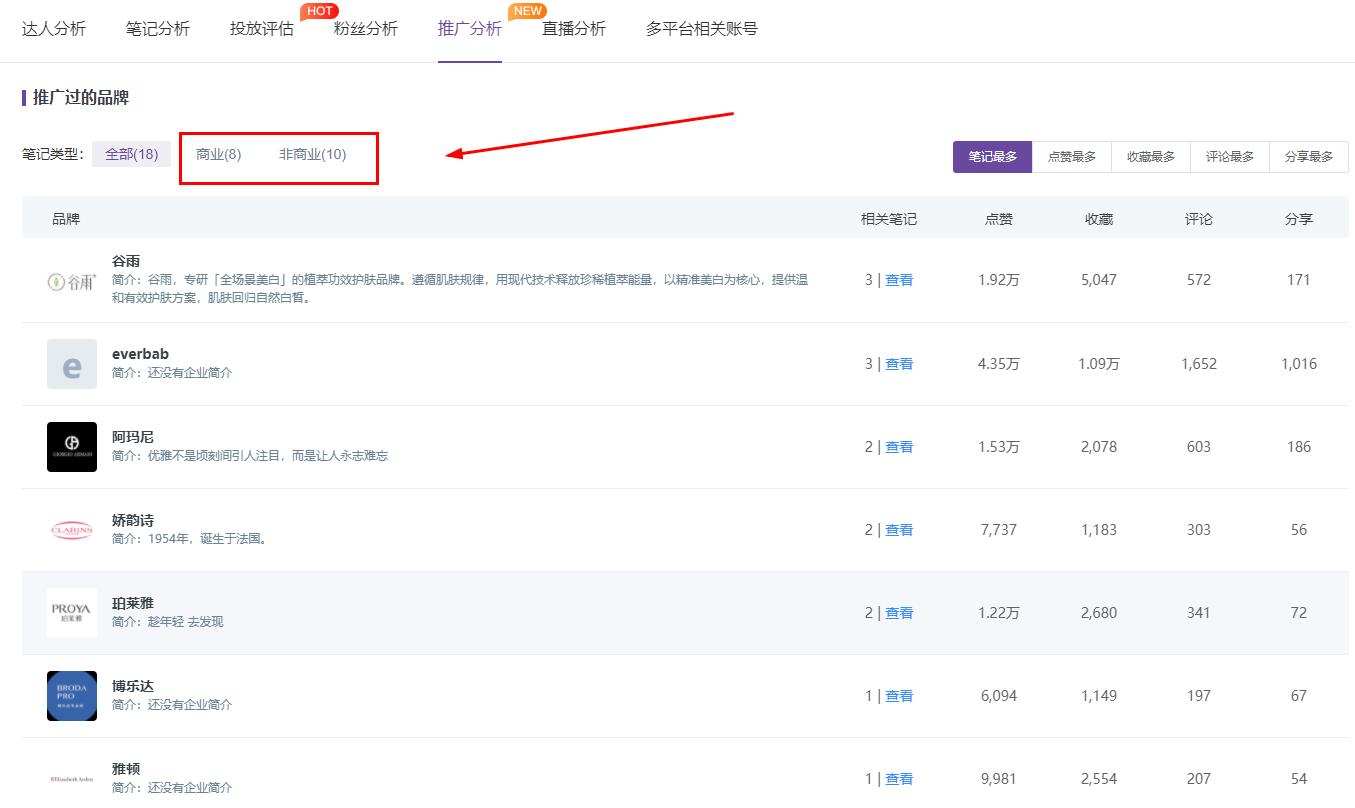Sort brands by 分享最多

[x=1309, y=157]
